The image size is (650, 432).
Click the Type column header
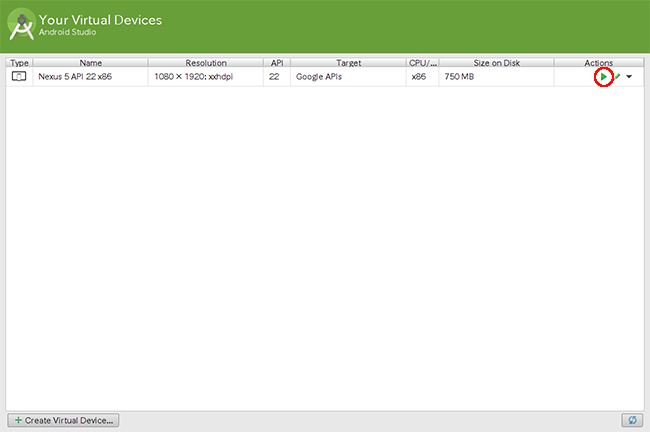(19, 63)
